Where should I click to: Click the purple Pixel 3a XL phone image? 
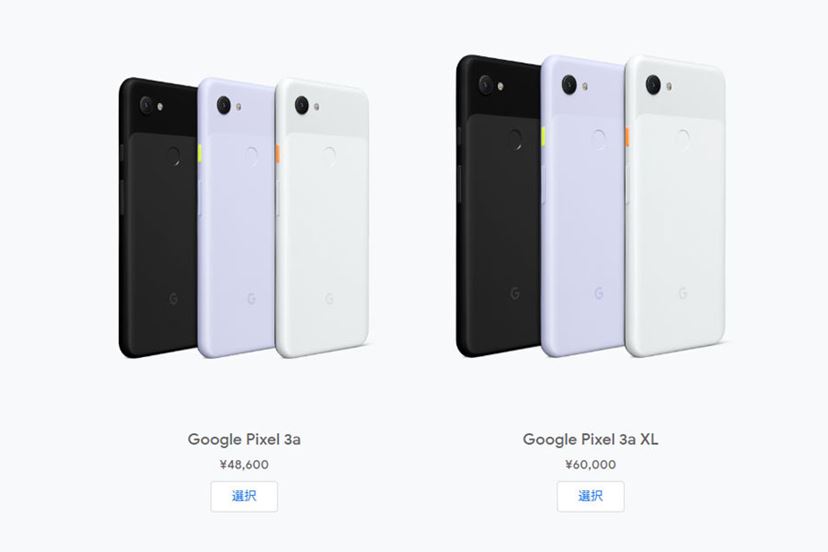point(583,206)
